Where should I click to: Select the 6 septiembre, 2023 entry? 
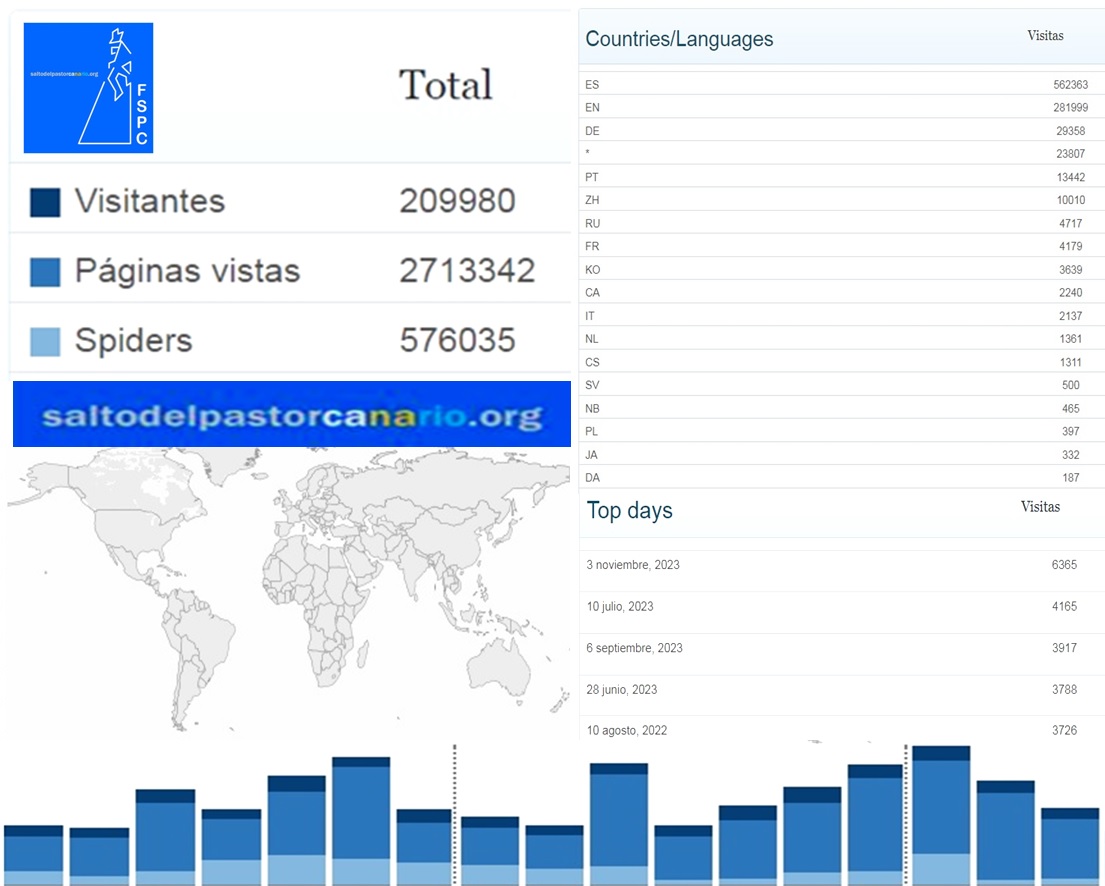point(634,648)
